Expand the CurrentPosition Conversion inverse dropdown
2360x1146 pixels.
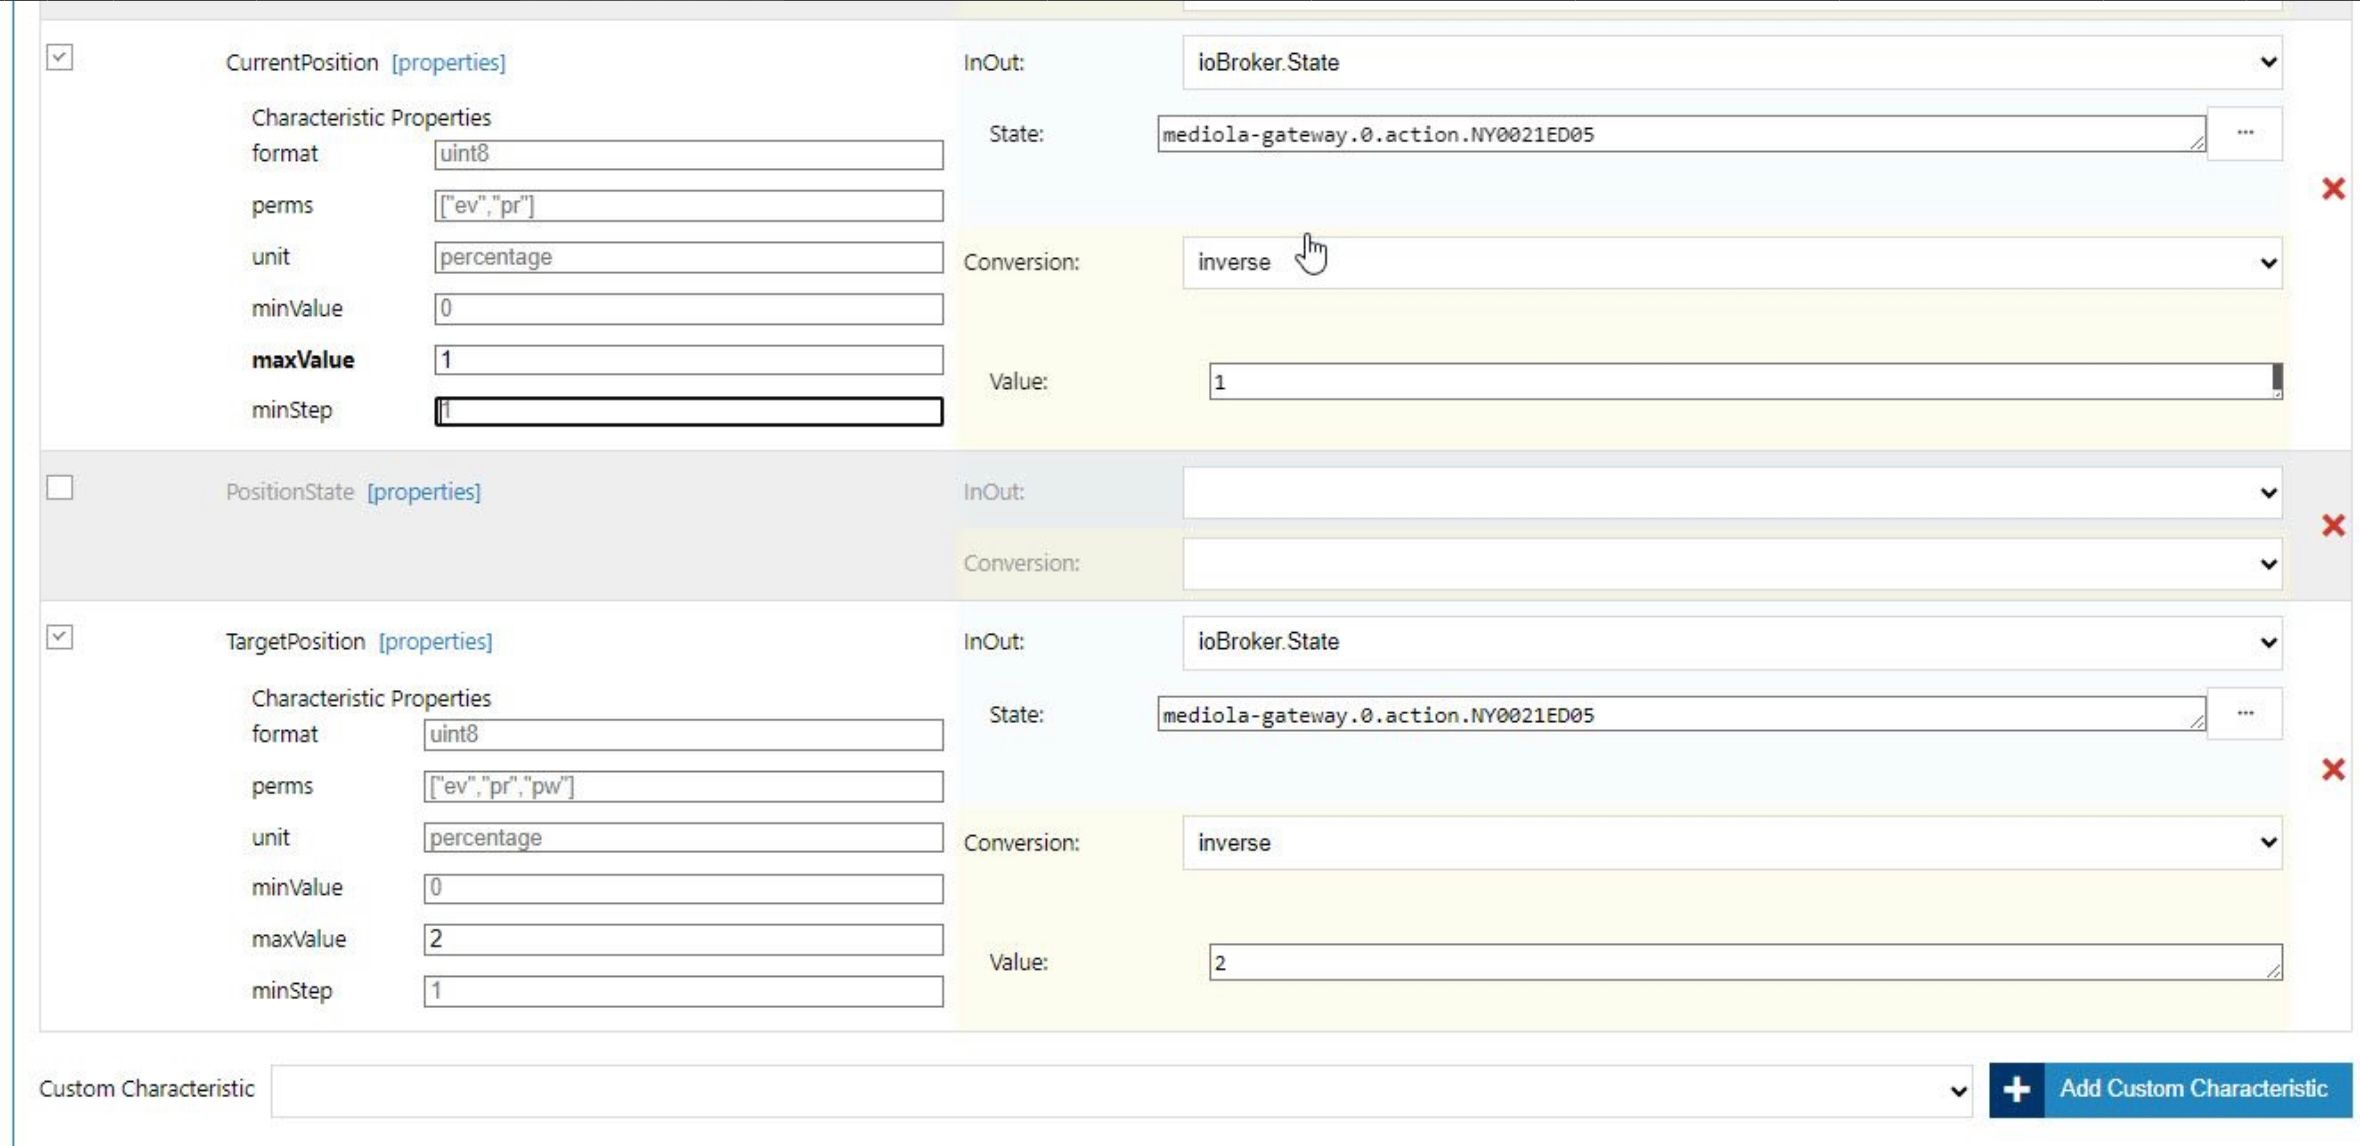click(1731, 263)
